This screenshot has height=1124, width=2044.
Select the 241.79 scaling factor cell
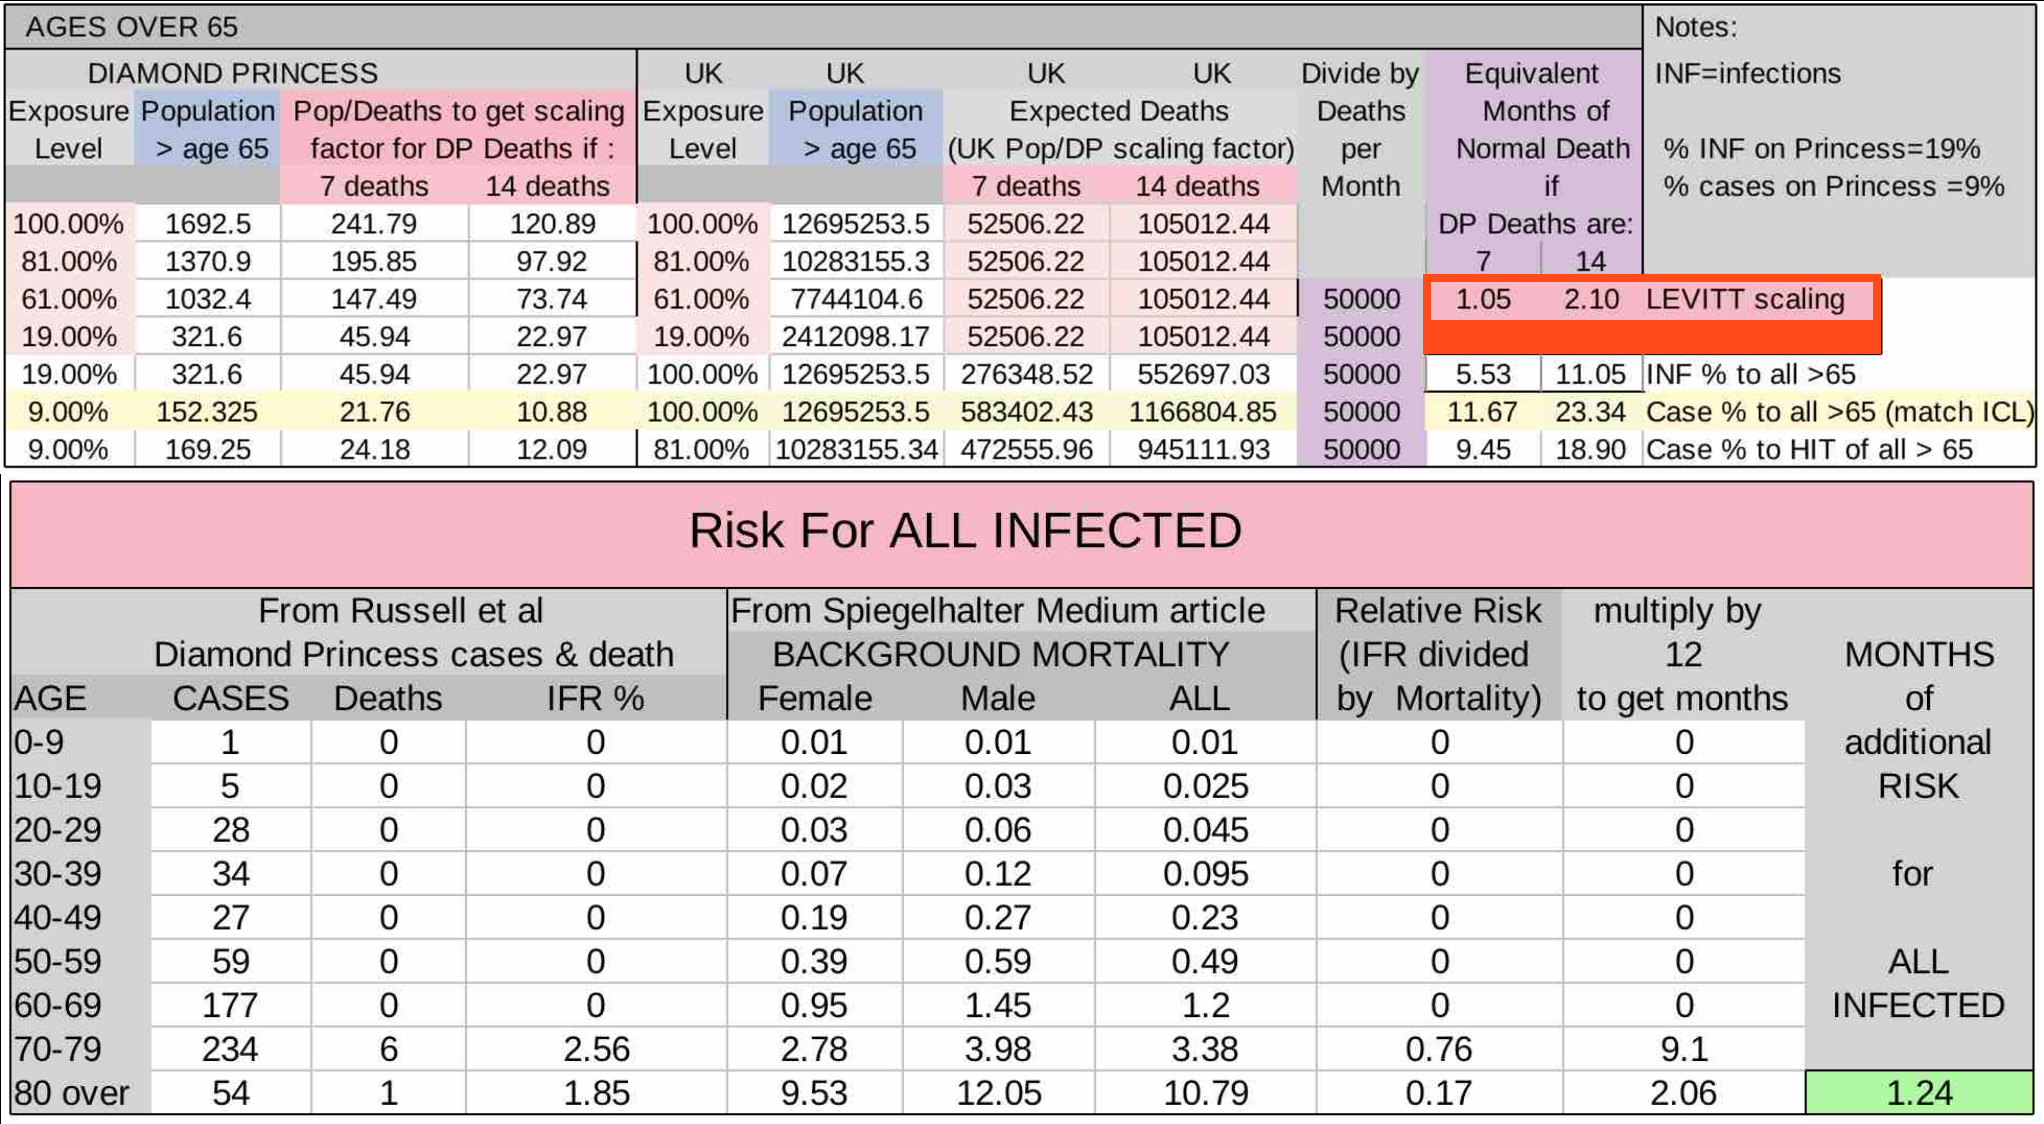(374, 223)
